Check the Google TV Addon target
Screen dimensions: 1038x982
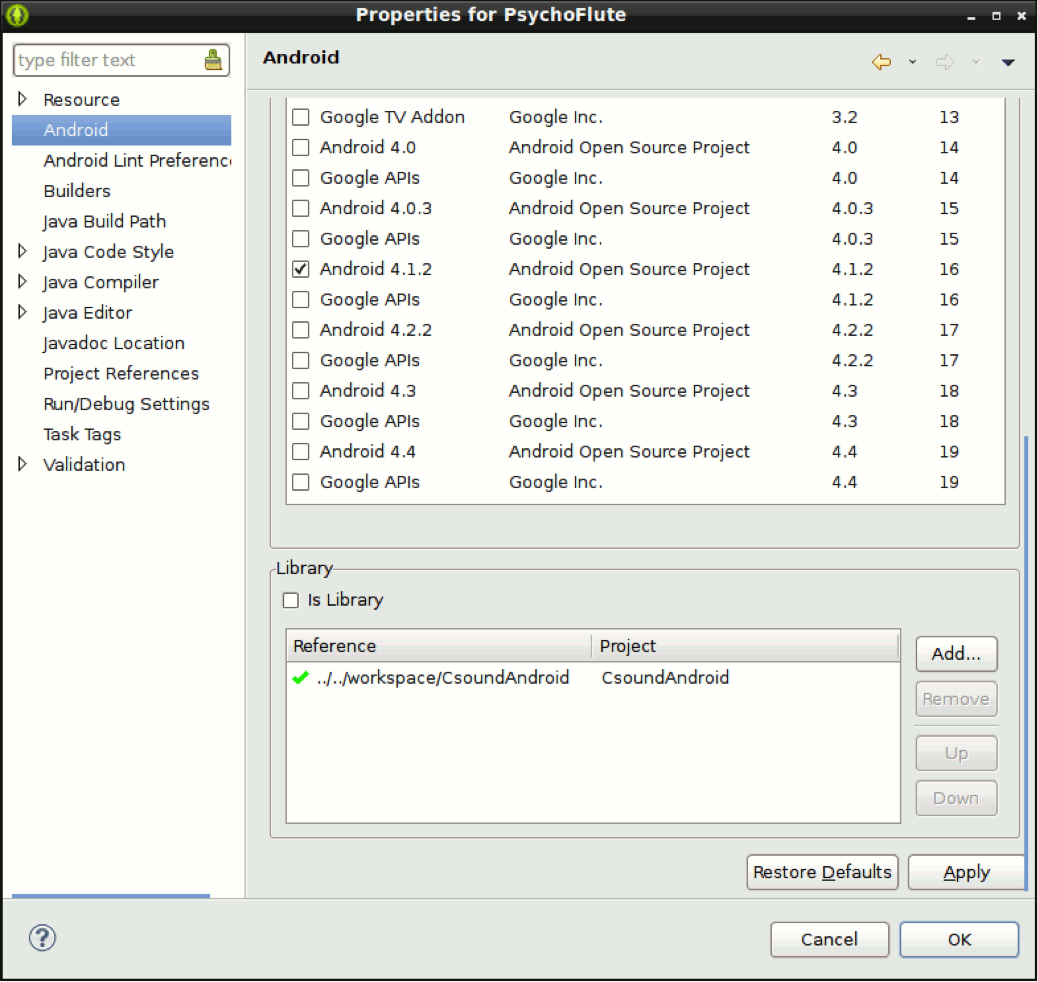[x=301, y=117]
